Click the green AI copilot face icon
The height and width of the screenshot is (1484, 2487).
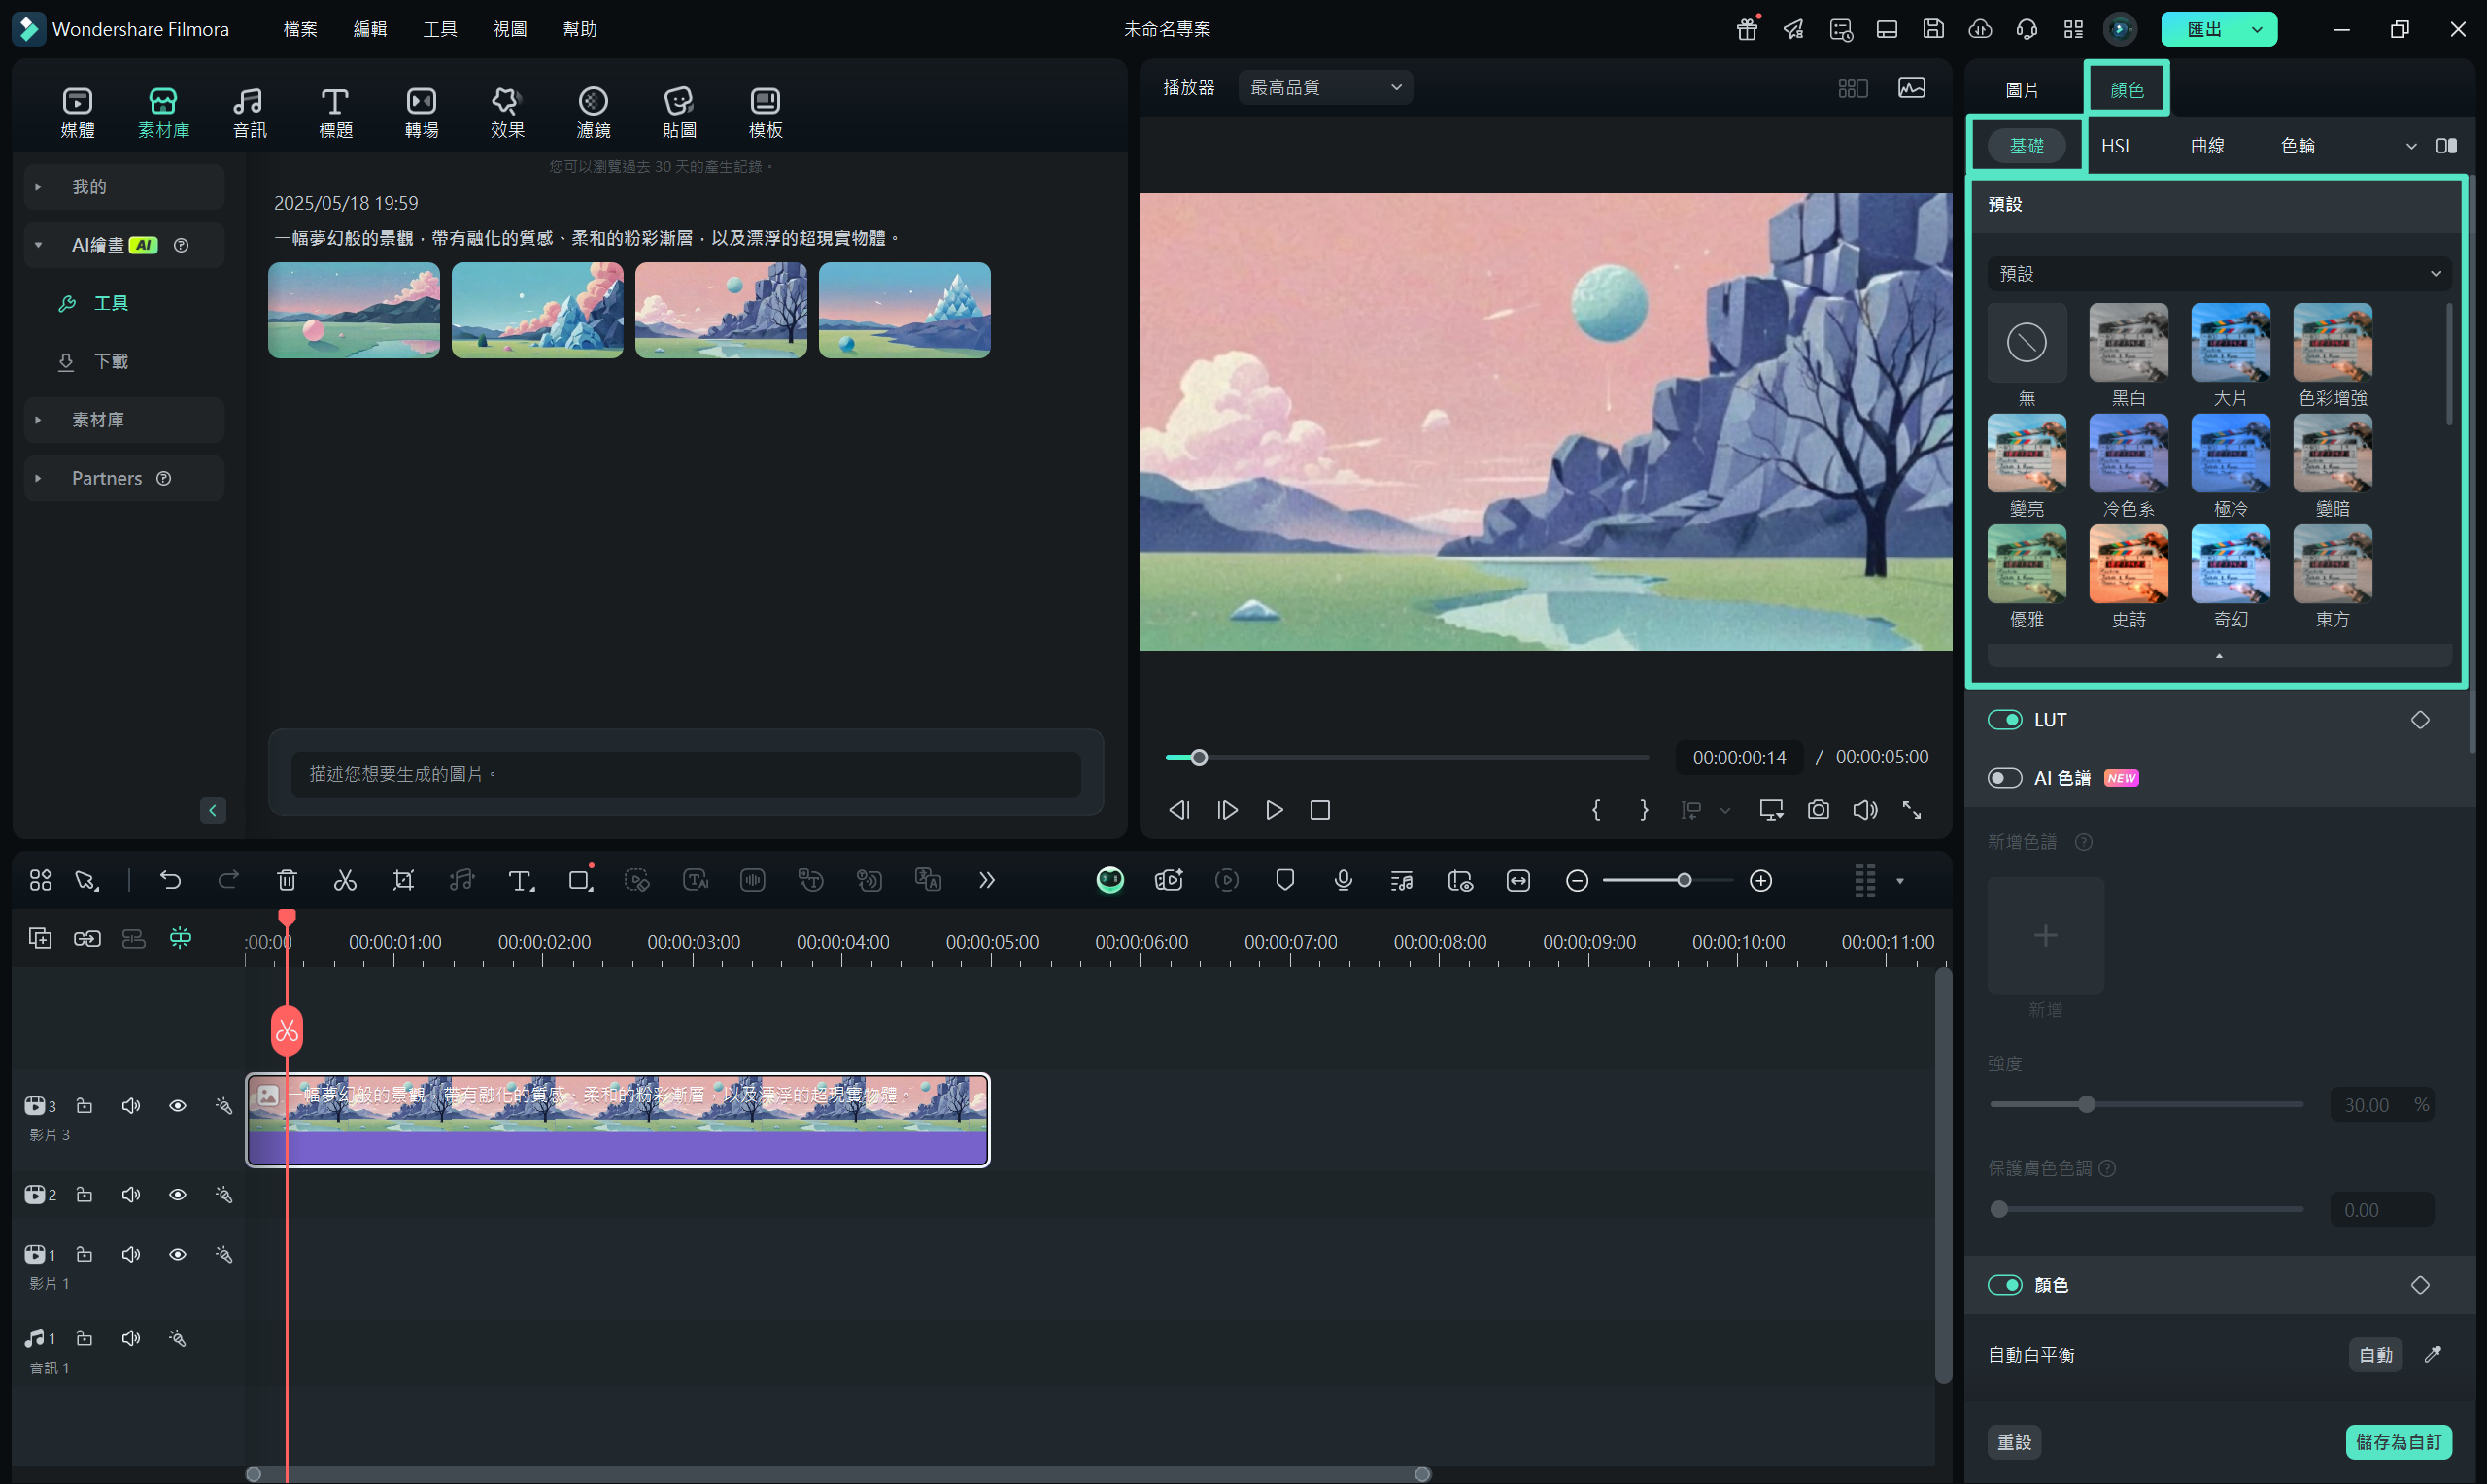click(x=1110, y=880)
